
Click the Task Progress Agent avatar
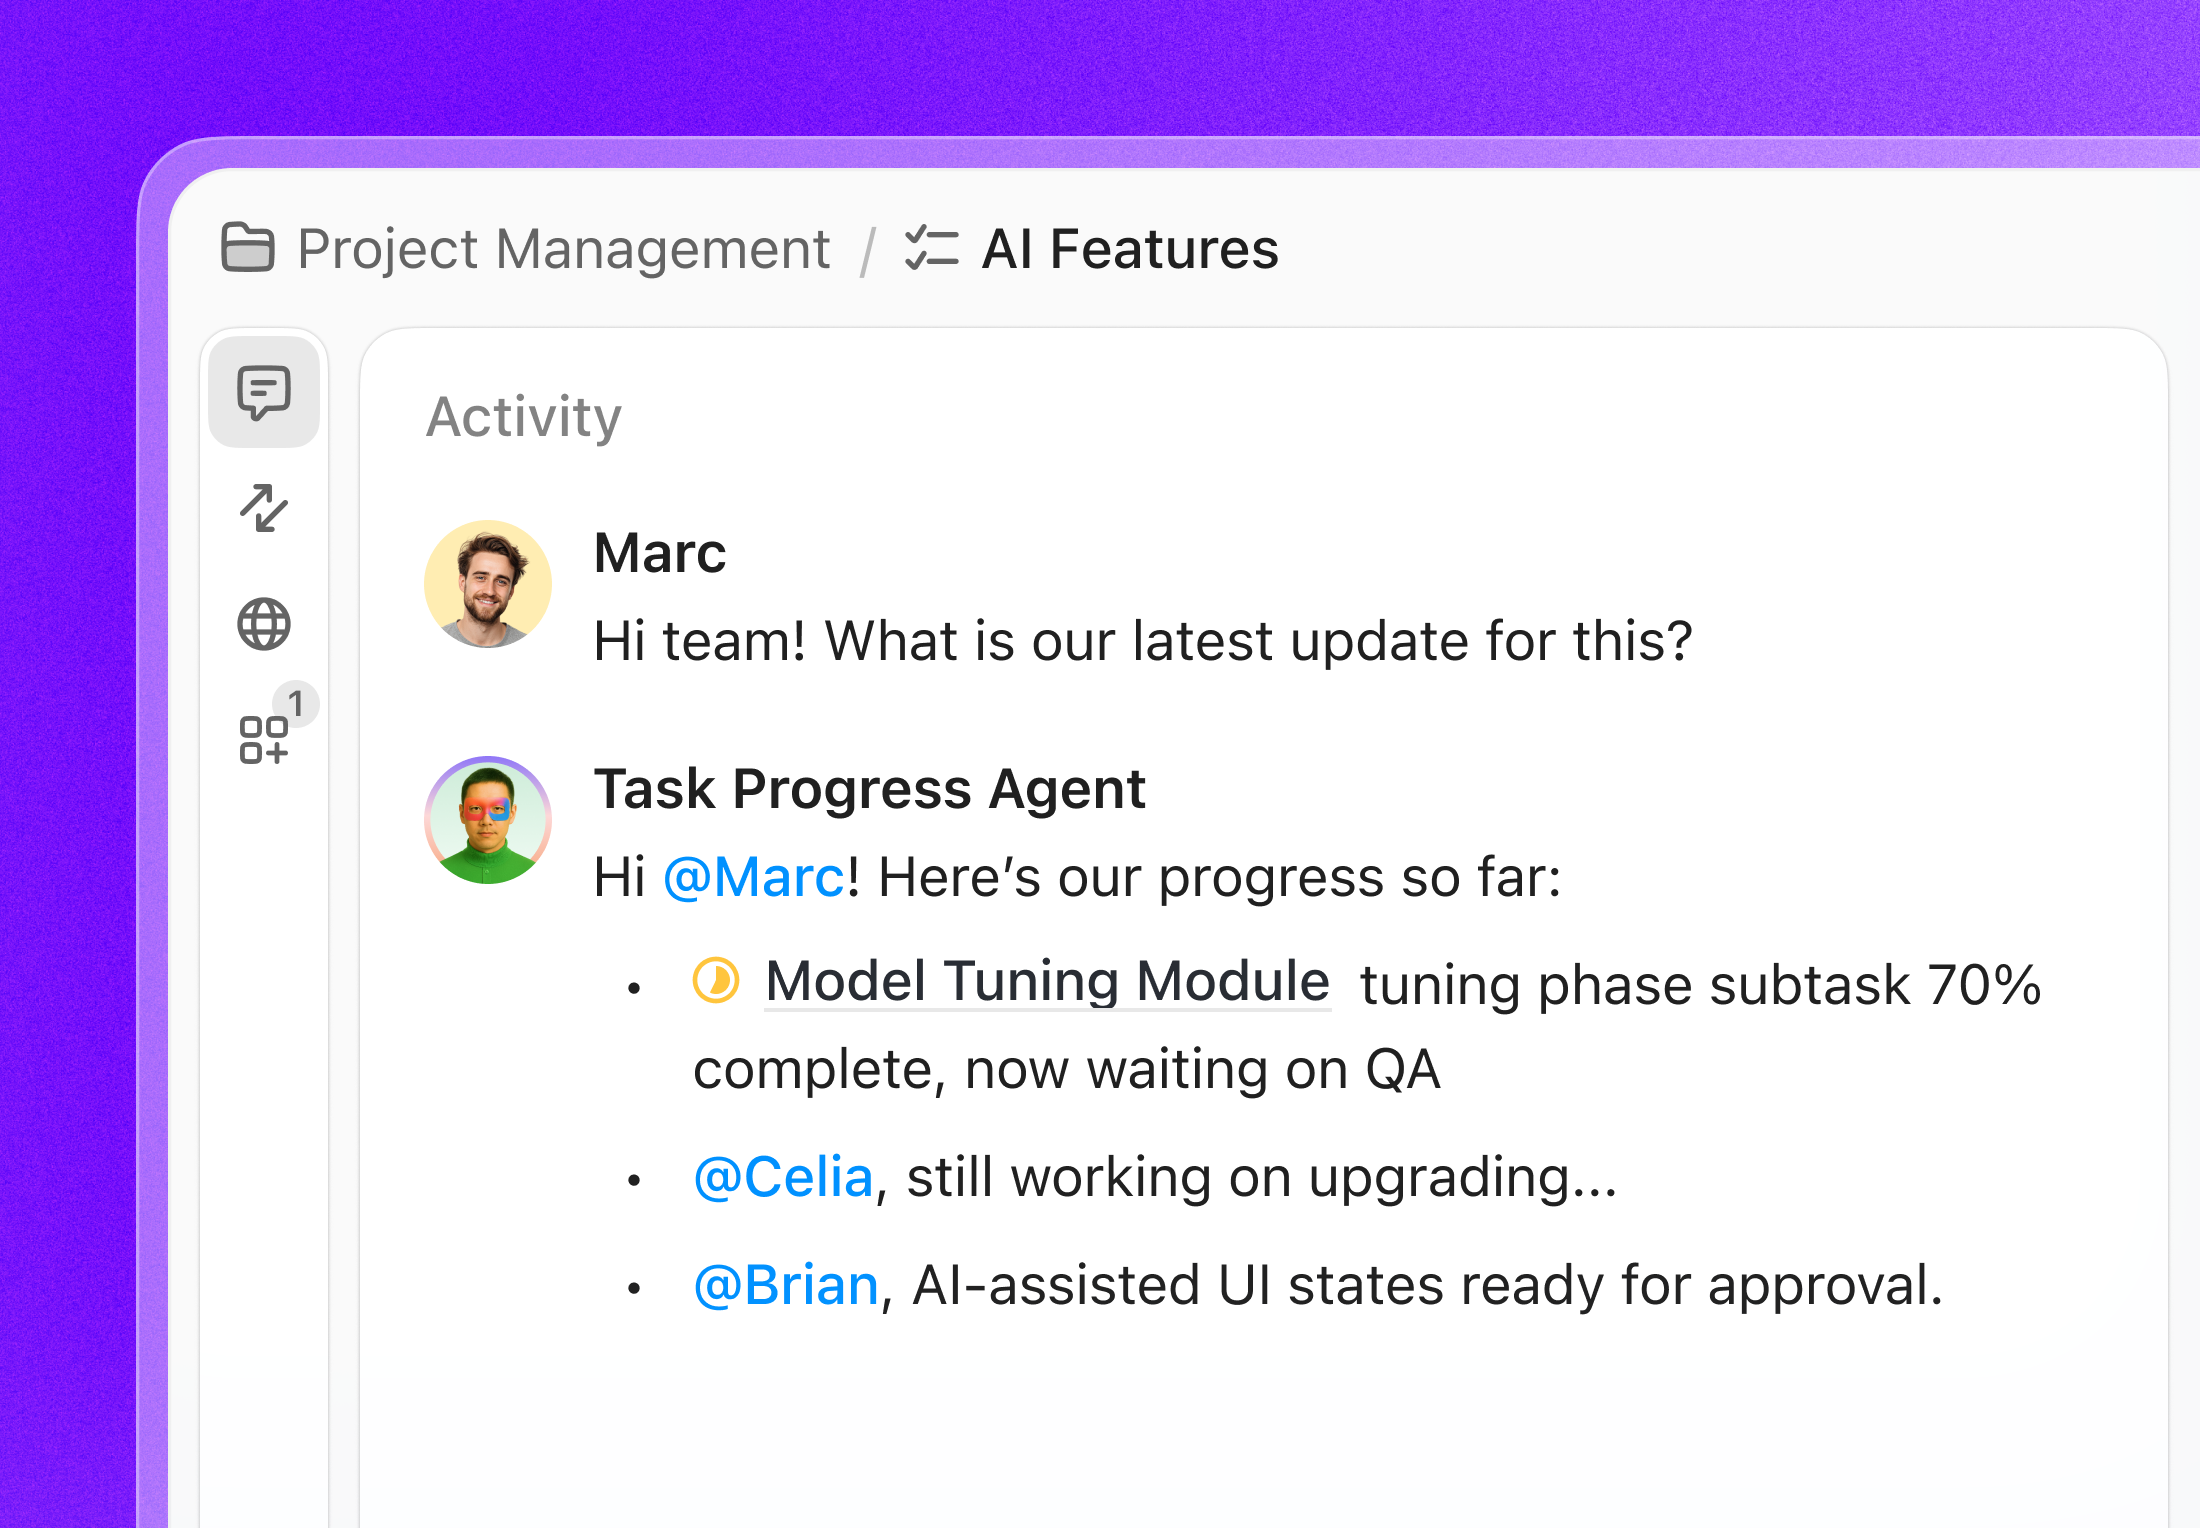click(487, 820)
